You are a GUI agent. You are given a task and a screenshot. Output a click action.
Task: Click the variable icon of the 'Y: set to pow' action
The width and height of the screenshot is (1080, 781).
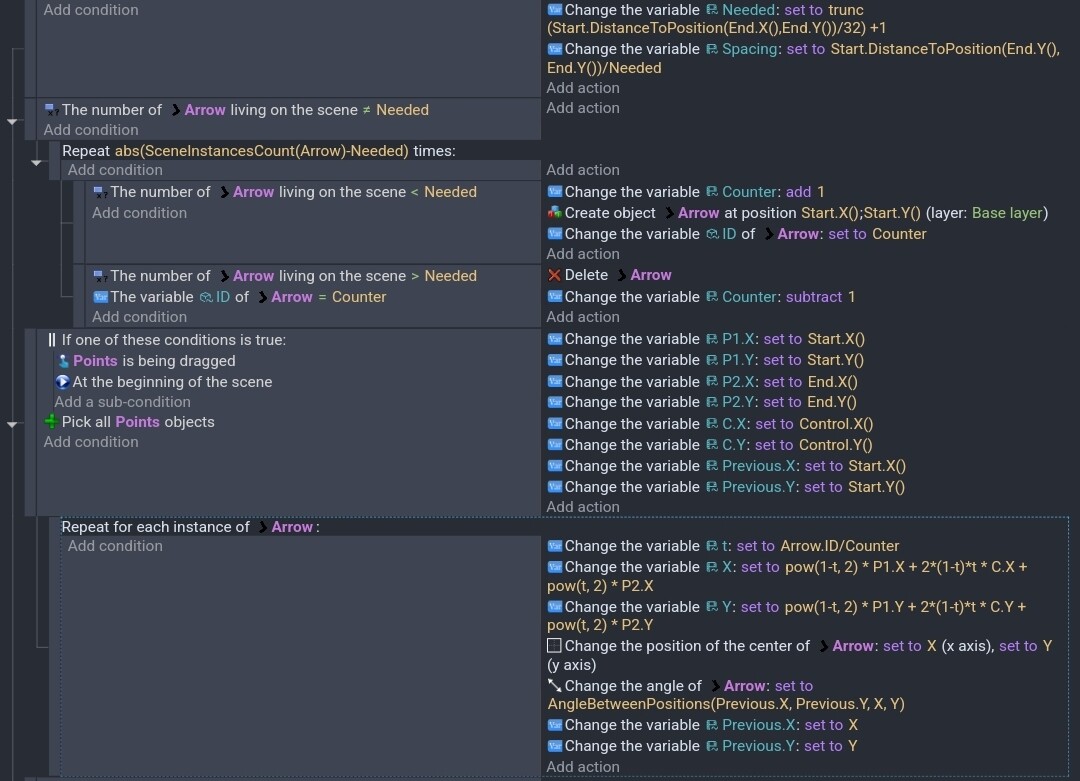tap(554, 607)
